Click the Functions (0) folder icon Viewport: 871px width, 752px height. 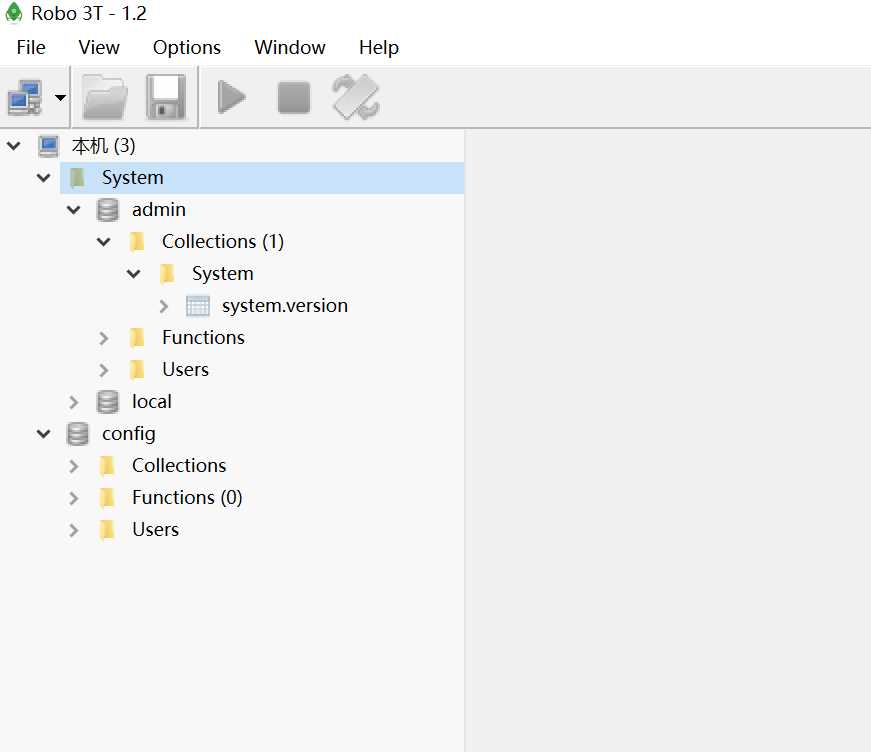(107, 498)
